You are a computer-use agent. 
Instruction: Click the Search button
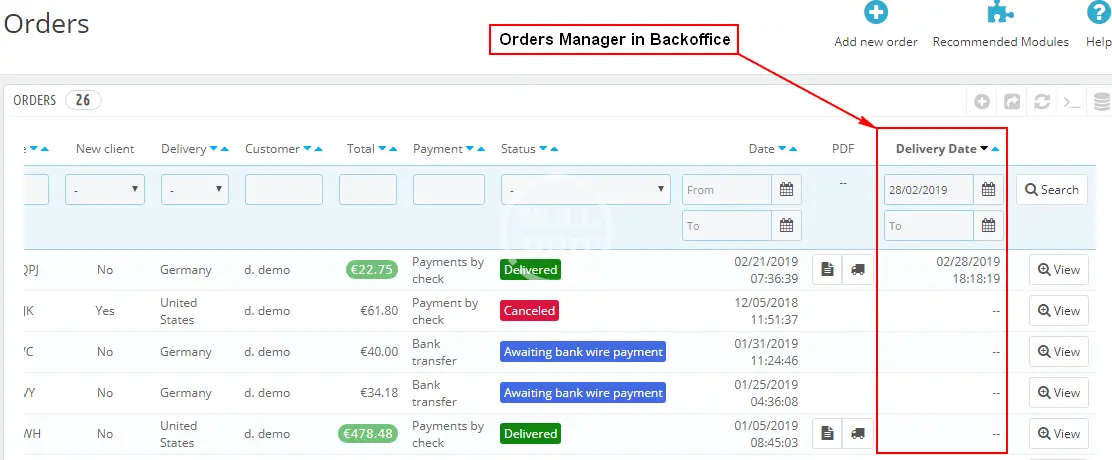click(x=1051, y=190)
